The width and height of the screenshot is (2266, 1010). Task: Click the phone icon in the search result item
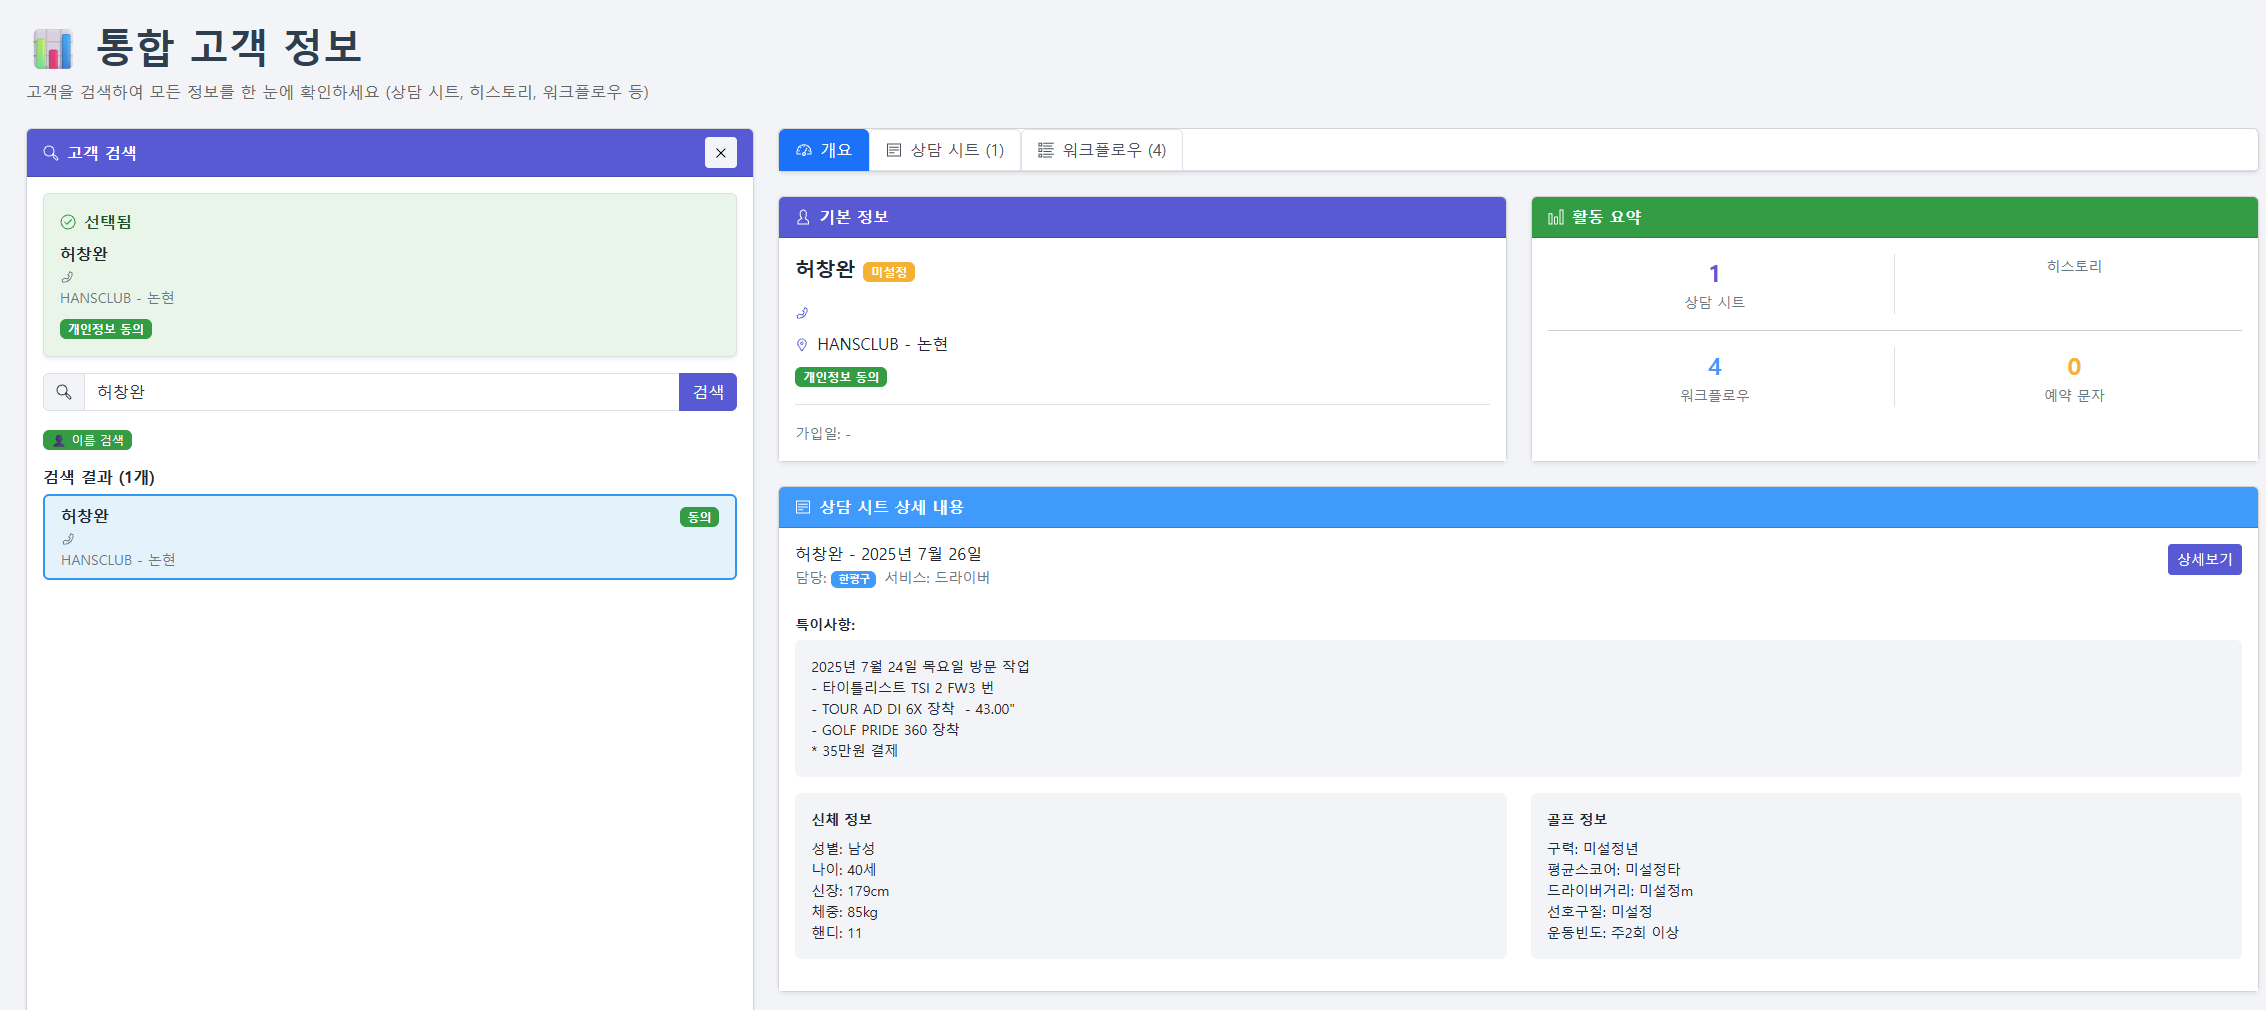68,539
